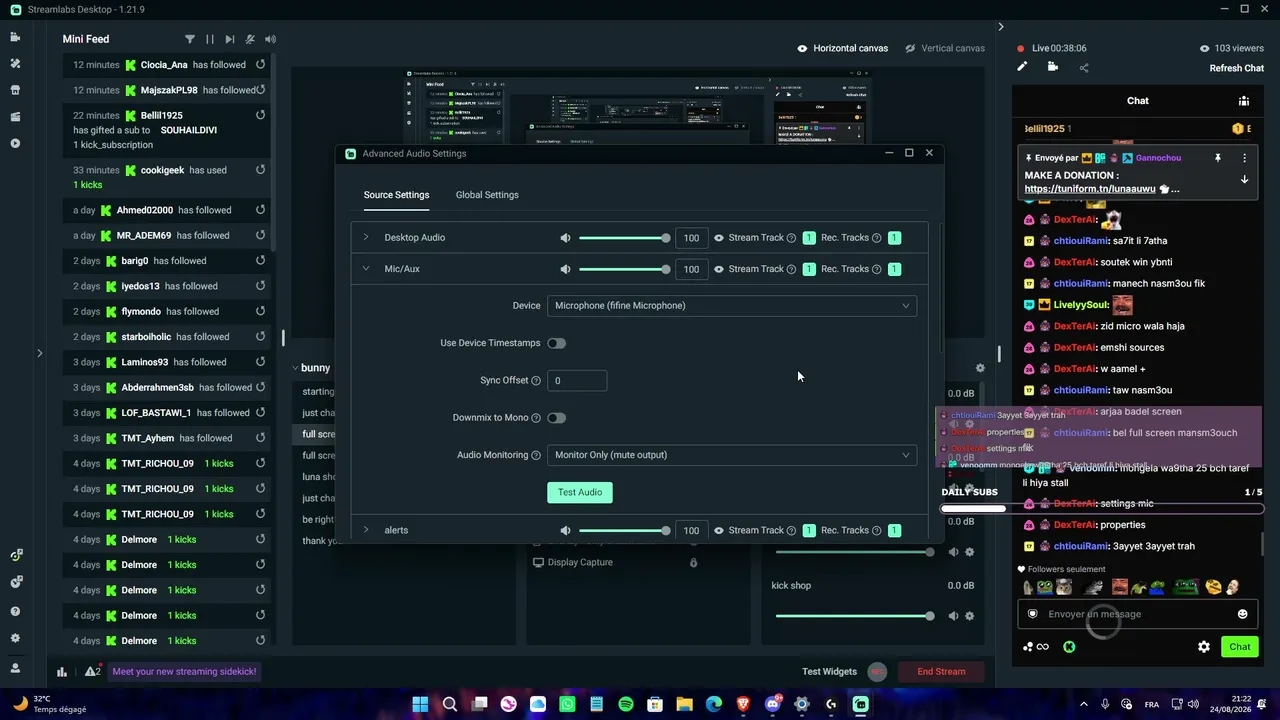The image size is (1280, 720).
Task: Open Discord from the taskbar
Action: (x=772, y=704)
